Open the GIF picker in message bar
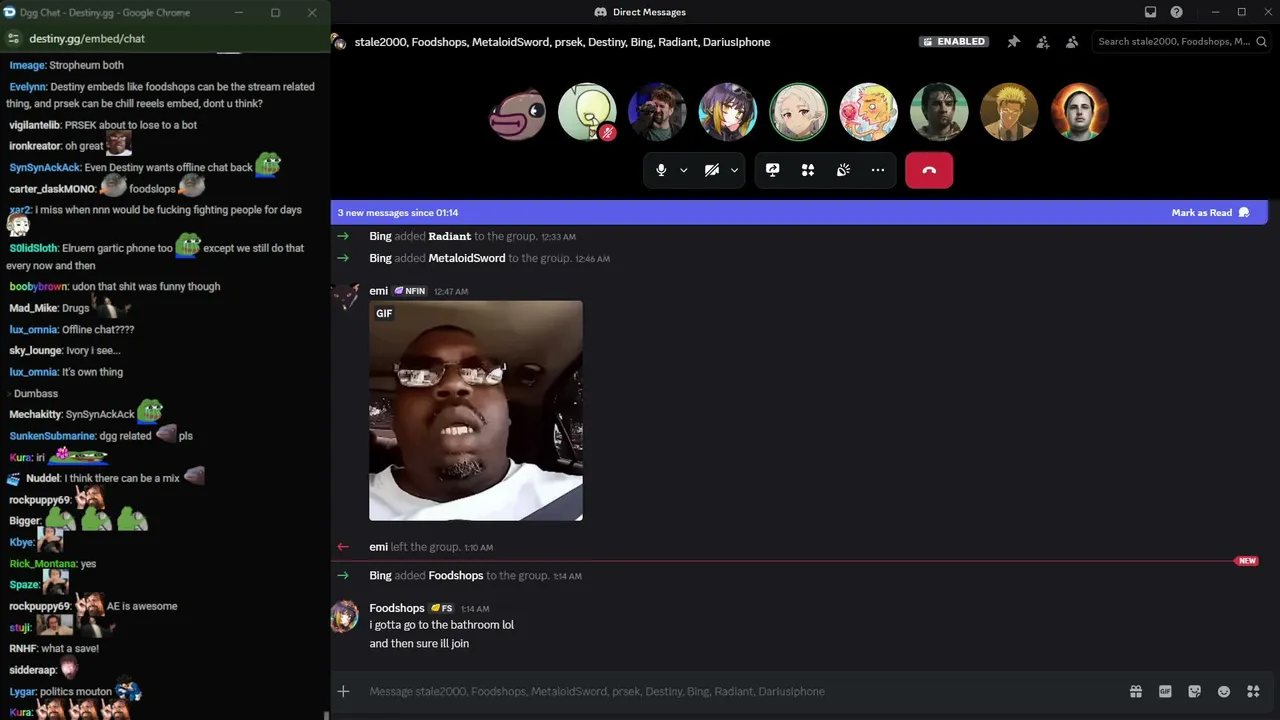 tap(1165, 691)
